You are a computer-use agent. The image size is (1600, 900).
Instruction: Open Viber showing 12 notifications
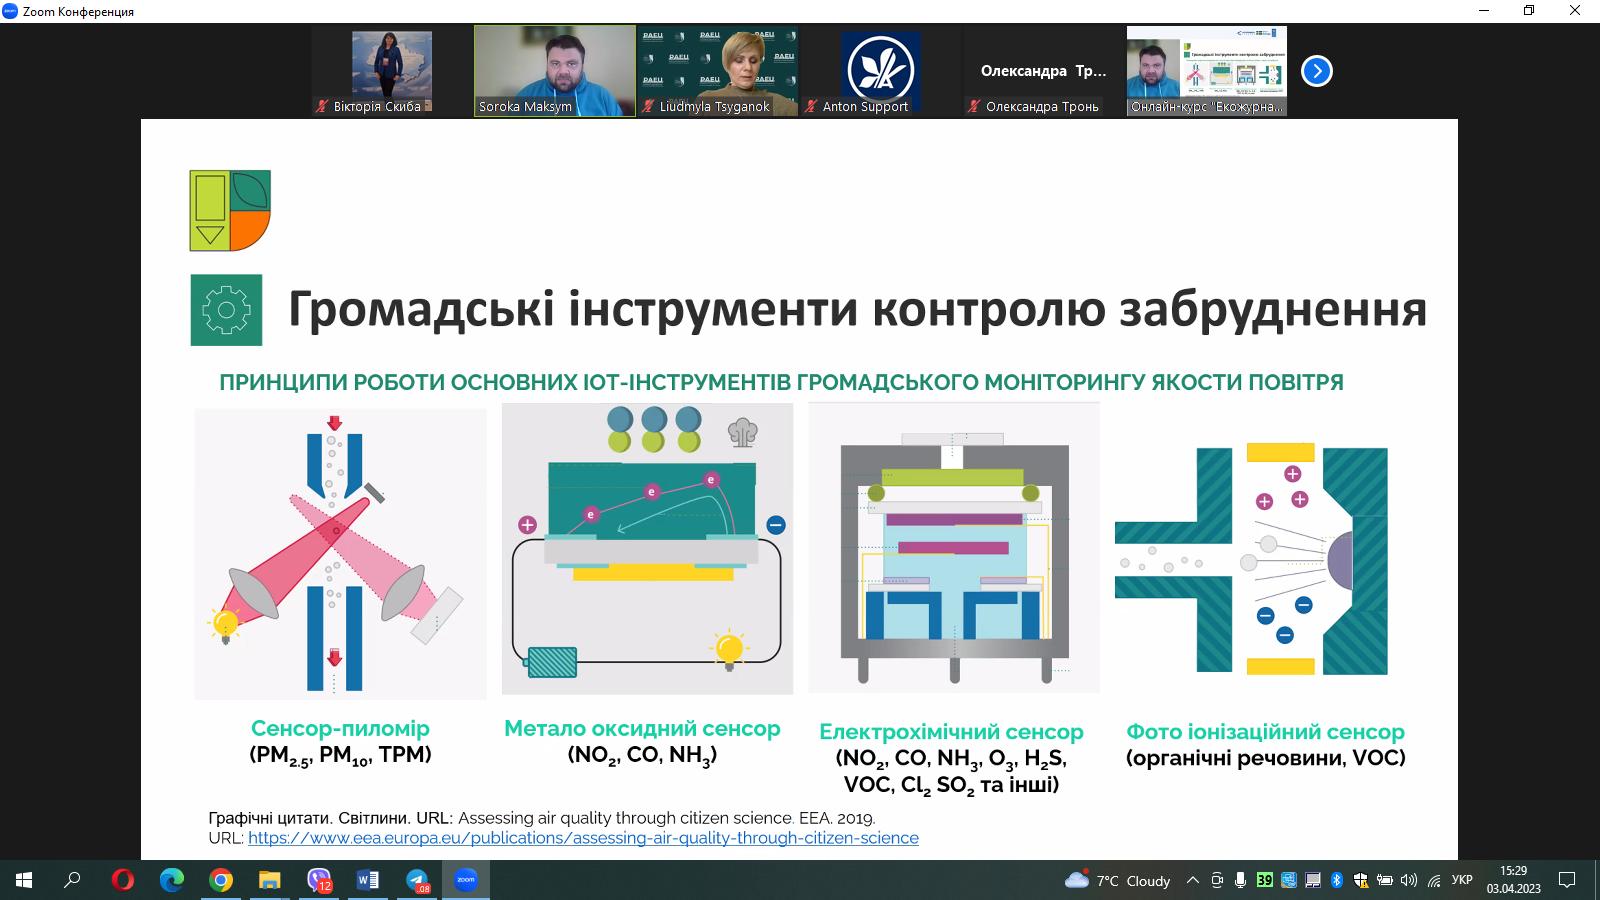tap(318, 881)
